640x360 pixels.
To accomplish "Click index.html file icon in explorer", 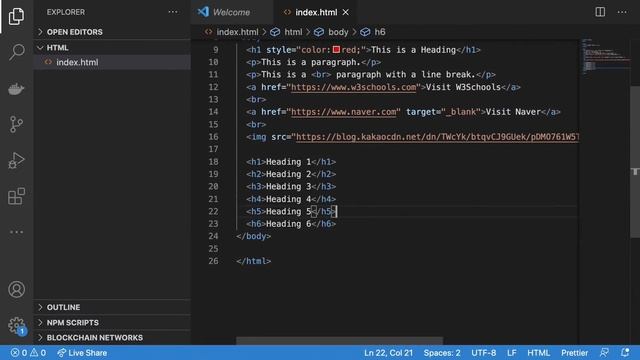I will (48, 62).
